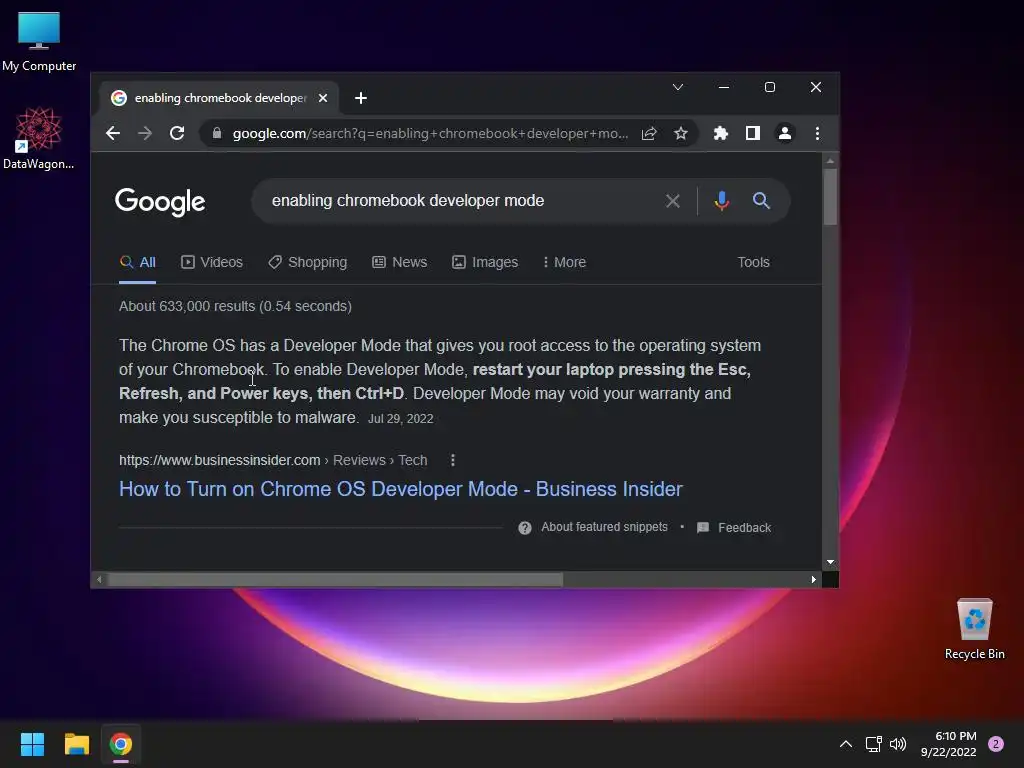Show hidden tray icons with the up chevron
The height and width of the screenshot is (768, 1024).
point(845,744)
